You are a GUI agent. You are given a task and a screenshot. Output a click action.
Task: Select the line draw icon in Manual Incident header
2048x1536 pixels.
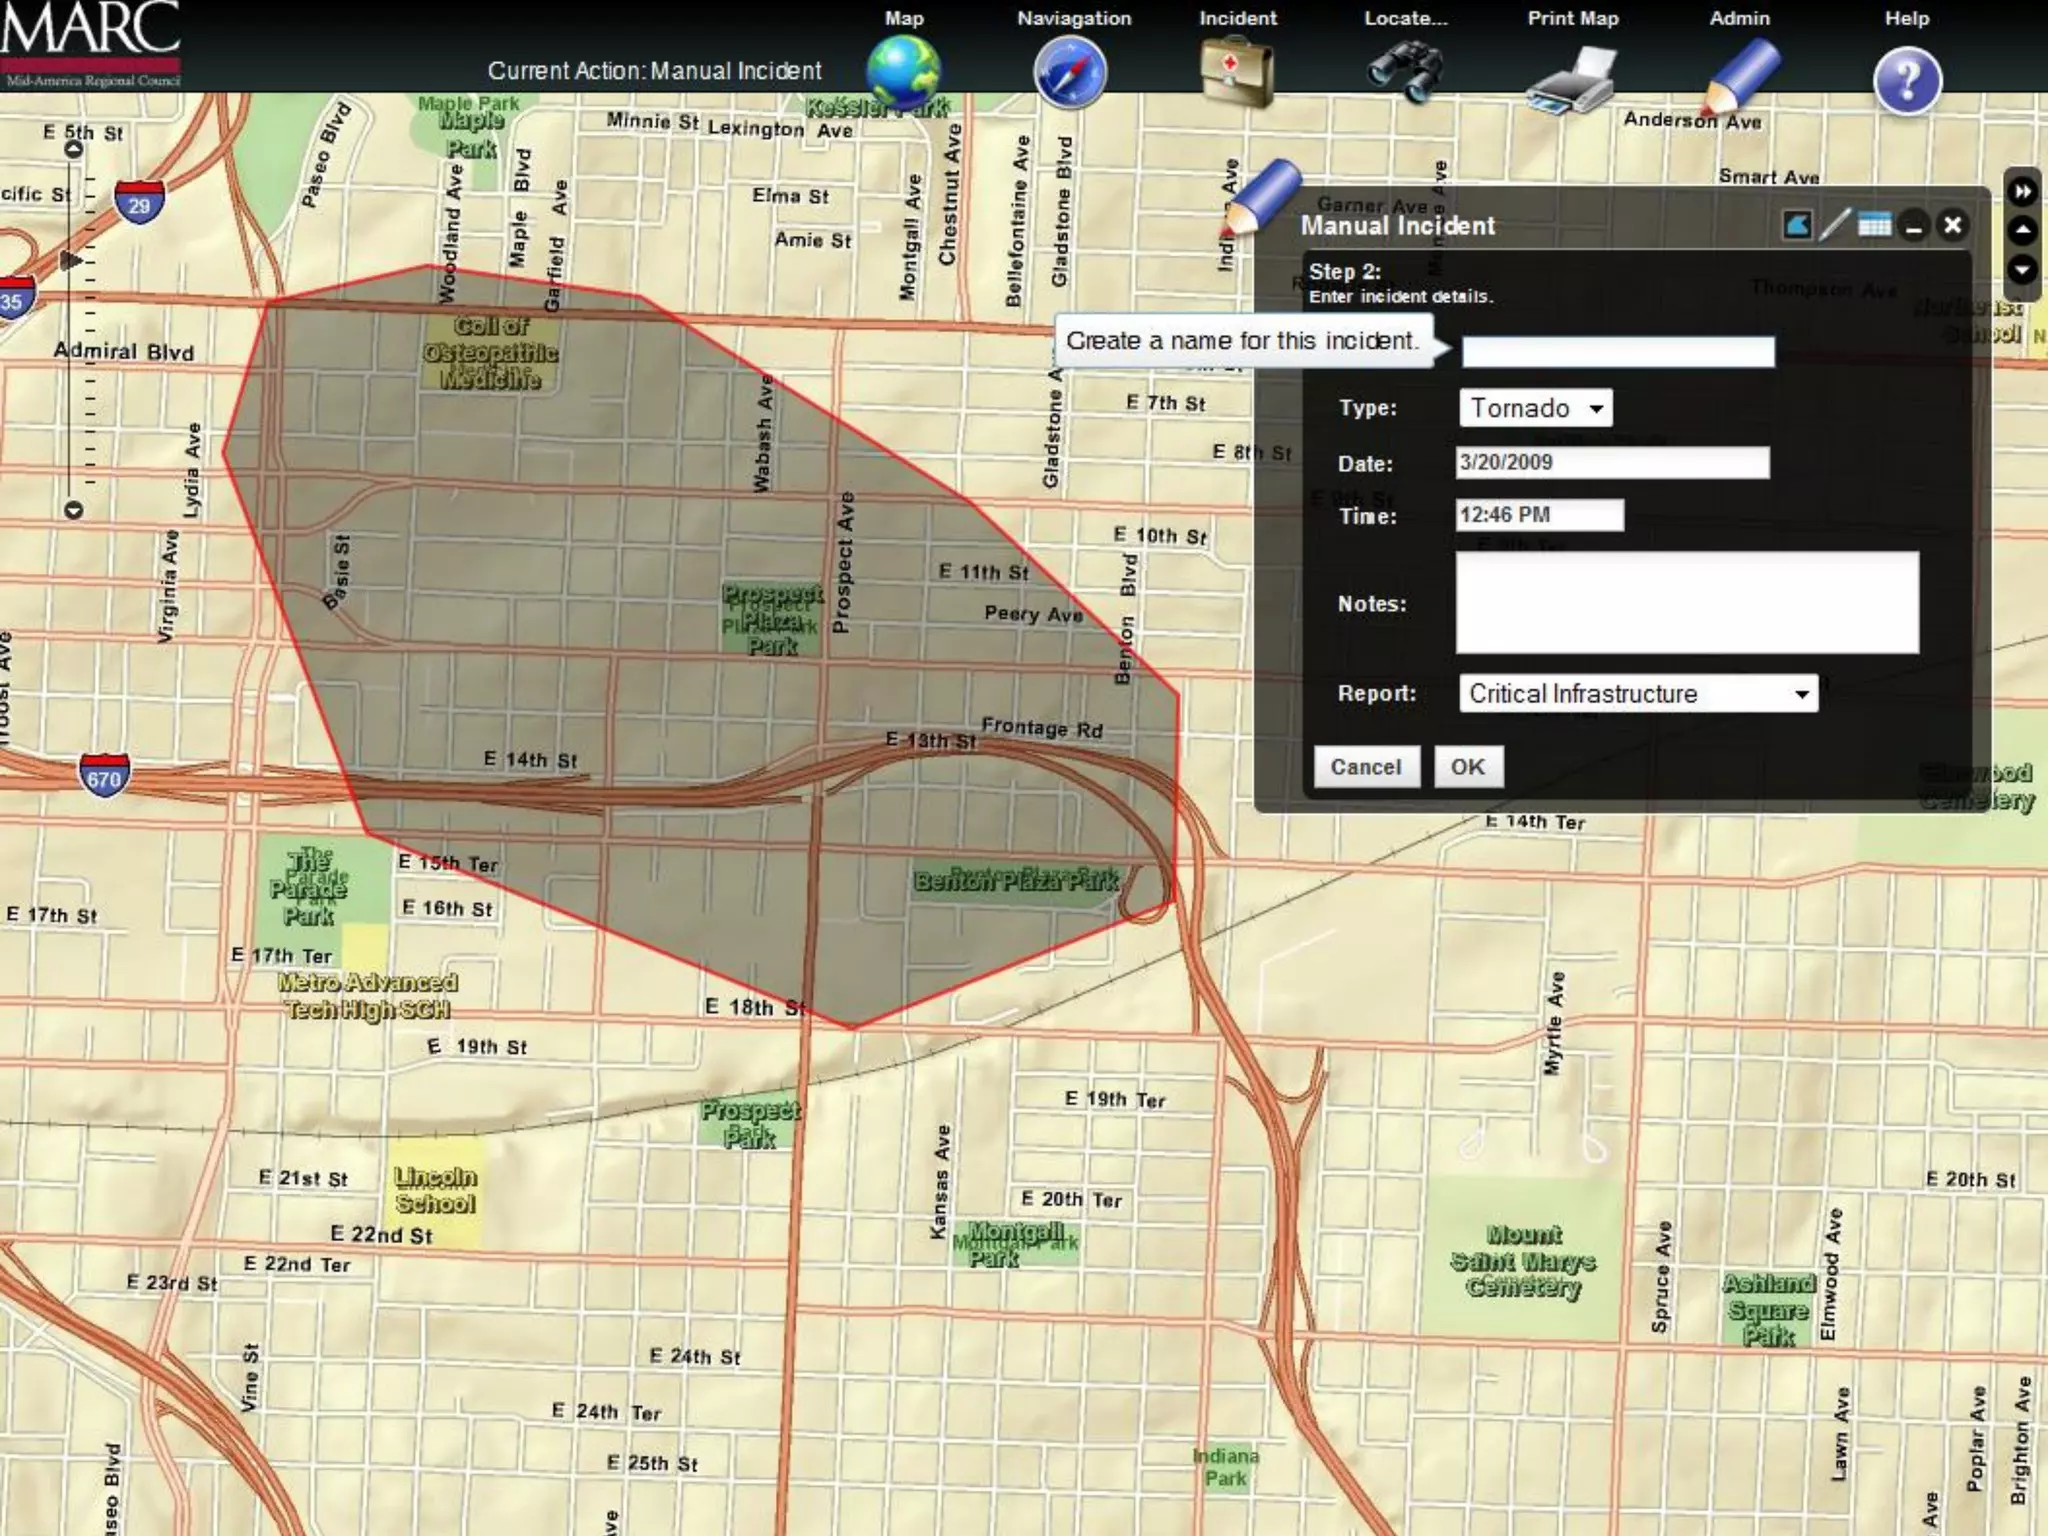coord(1835,225)
